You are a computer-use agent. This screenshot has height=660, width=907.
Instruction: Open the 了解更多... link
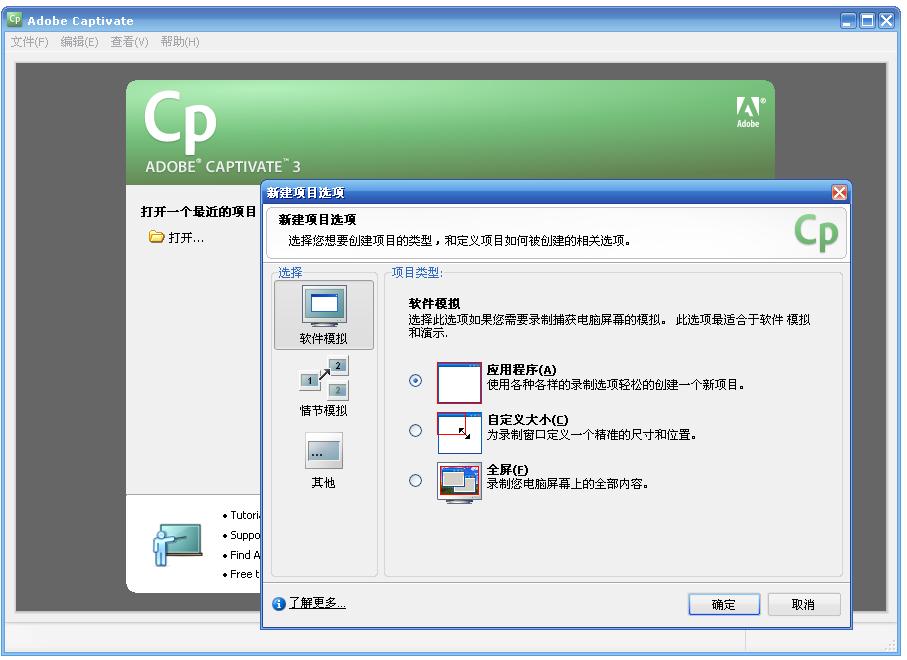tap(317, 603)
